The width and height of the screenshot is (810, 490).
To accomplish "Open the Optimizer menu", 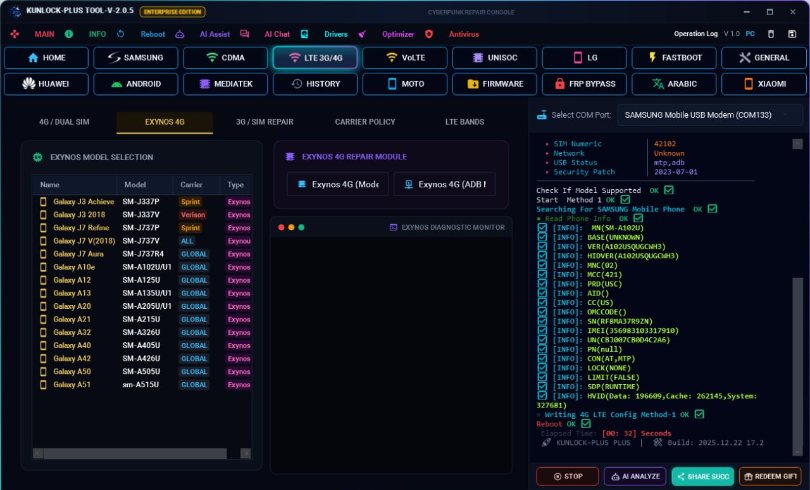I will coord(398,34).
